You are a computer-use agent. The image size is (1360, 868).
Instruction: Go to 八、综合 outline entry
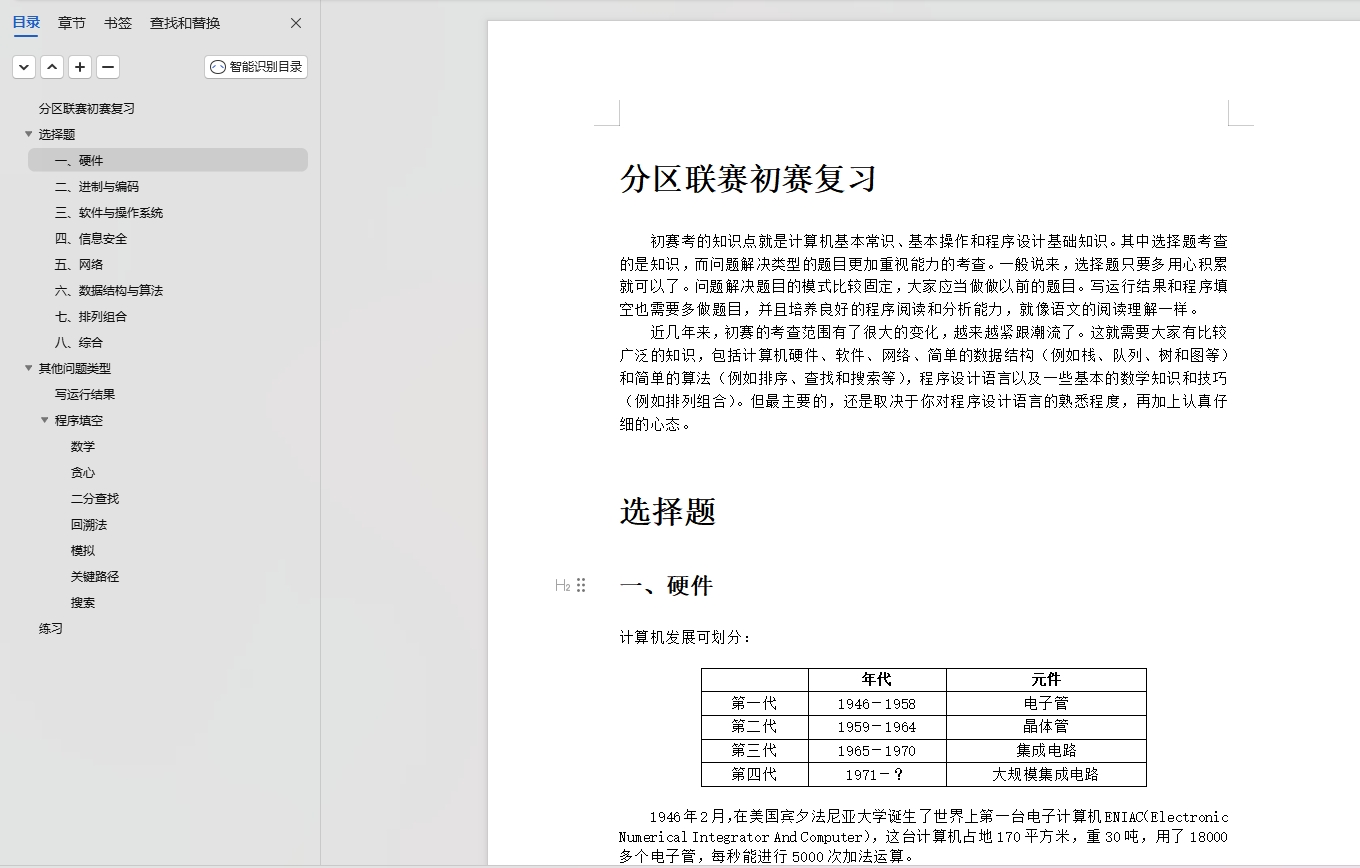79,342
